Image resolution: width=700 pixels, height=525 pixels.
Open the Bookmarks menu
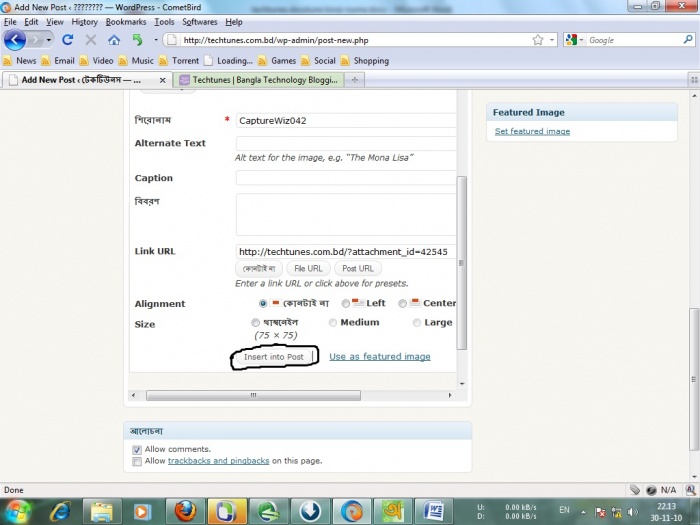pos(126,22)
